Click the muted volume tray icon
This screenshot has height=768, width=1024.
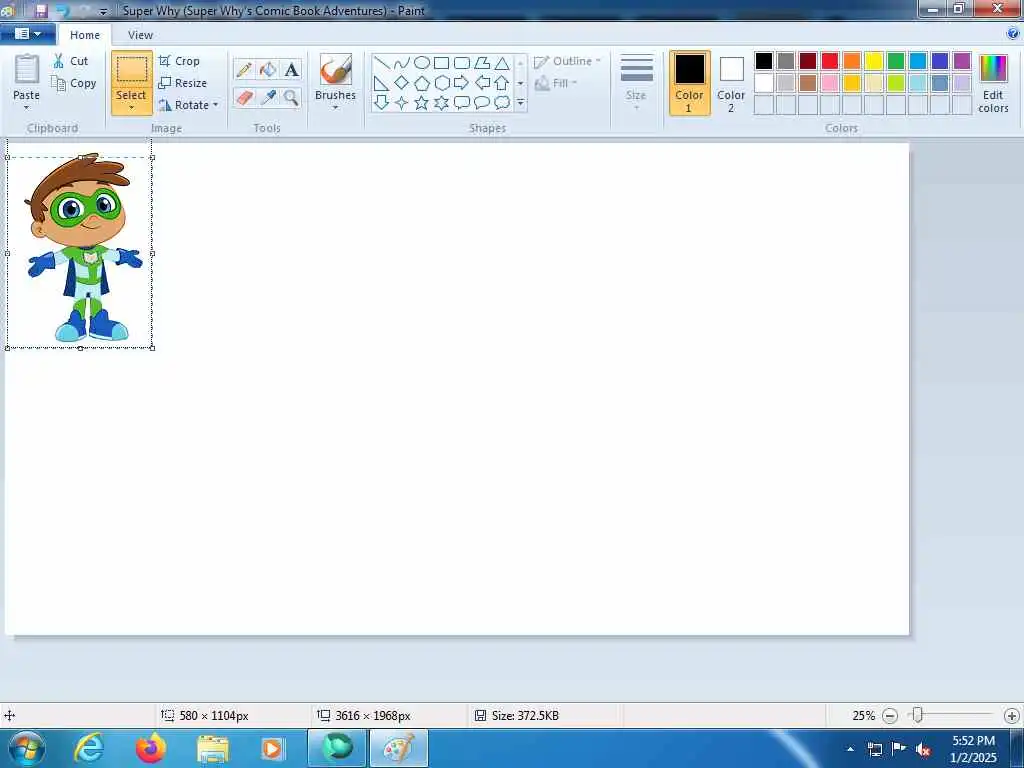coord(923,749)
